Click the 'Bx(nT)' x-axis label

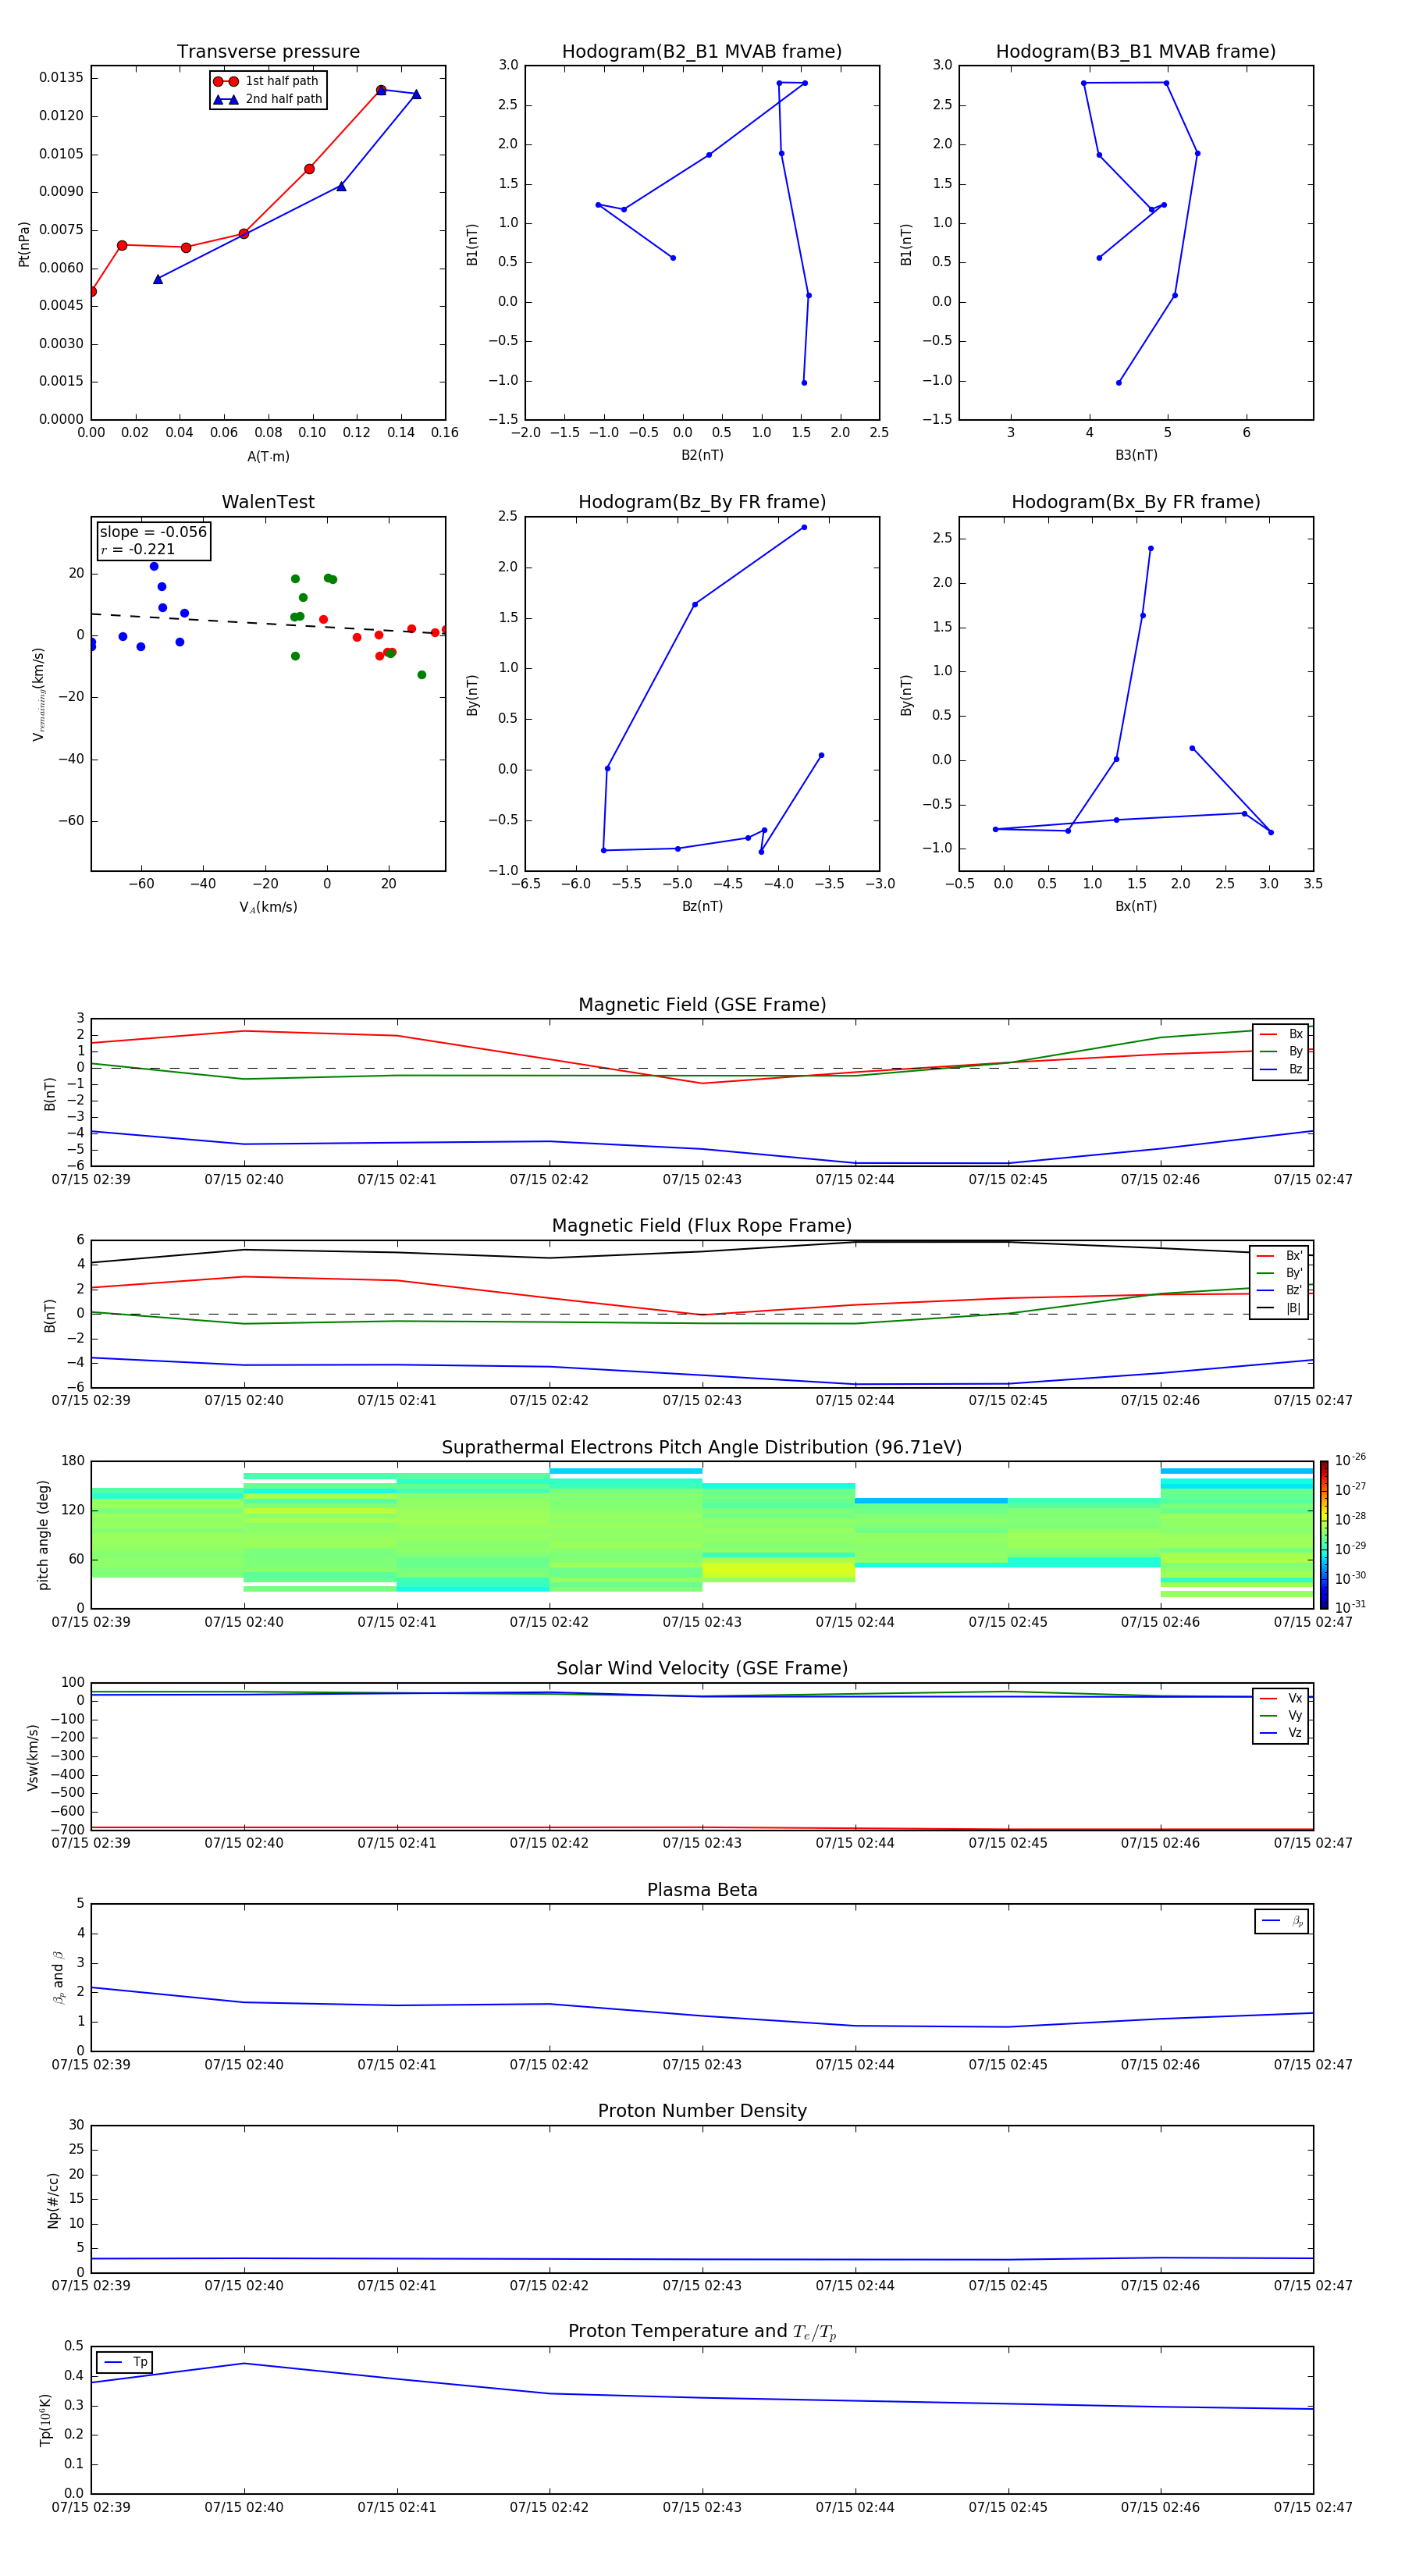[1136, 906]
